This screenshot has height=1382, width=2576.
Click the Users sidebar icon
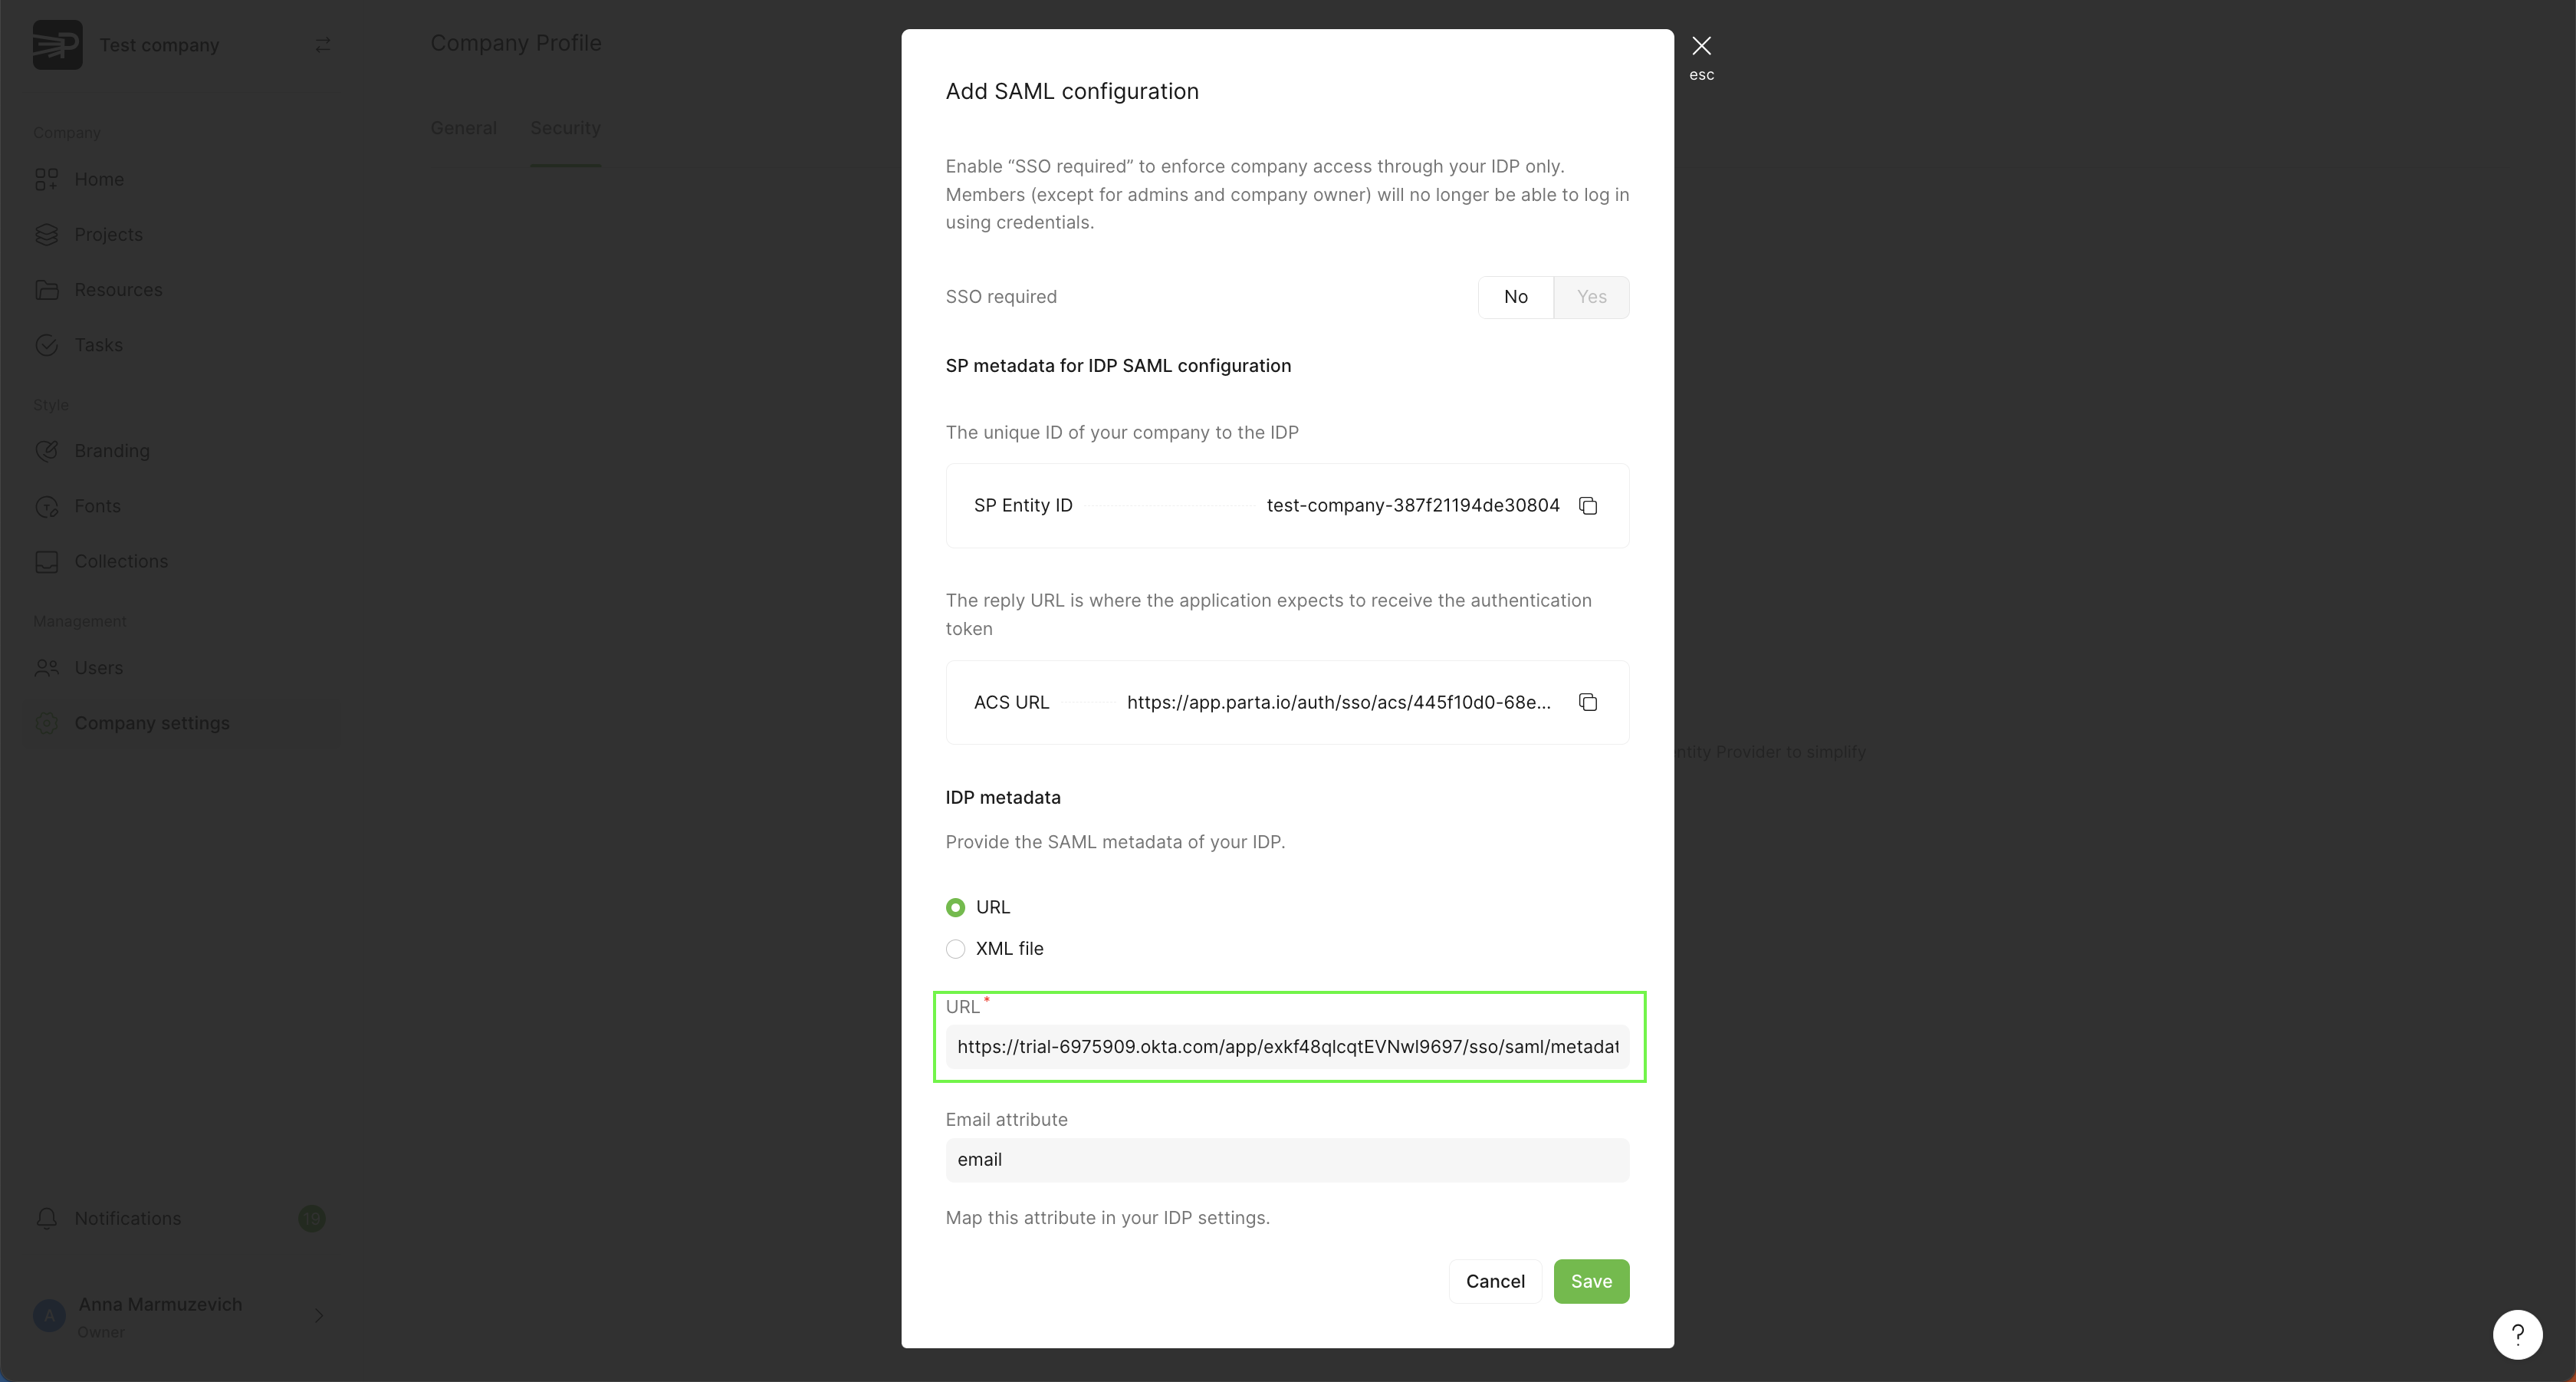[47, 668]
